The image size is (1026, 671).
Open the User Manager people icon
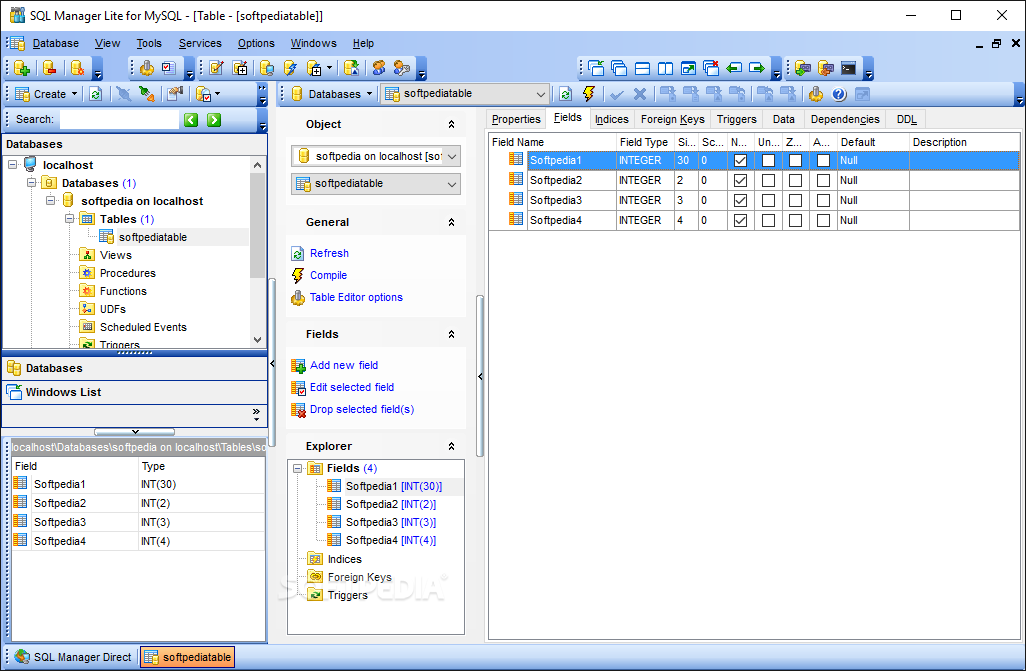379,68
